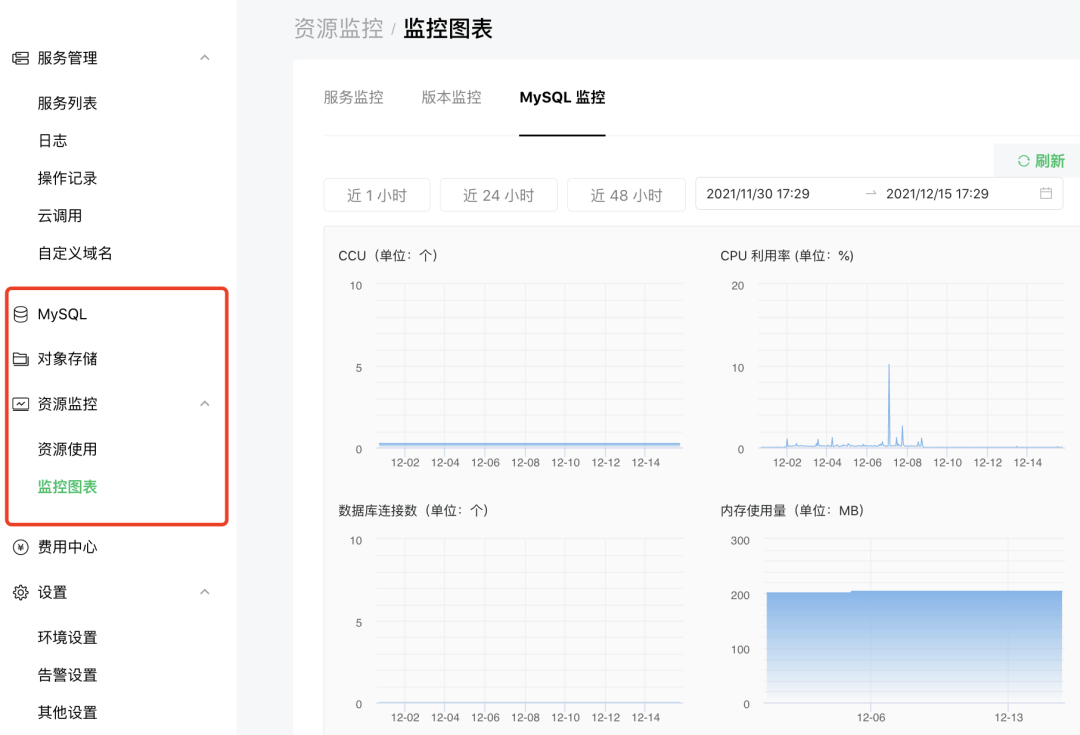Viewport: 1080px width, 735px height.
Task: Open 服务列表 in the sidebar
Action: click(x=67, y=103)
